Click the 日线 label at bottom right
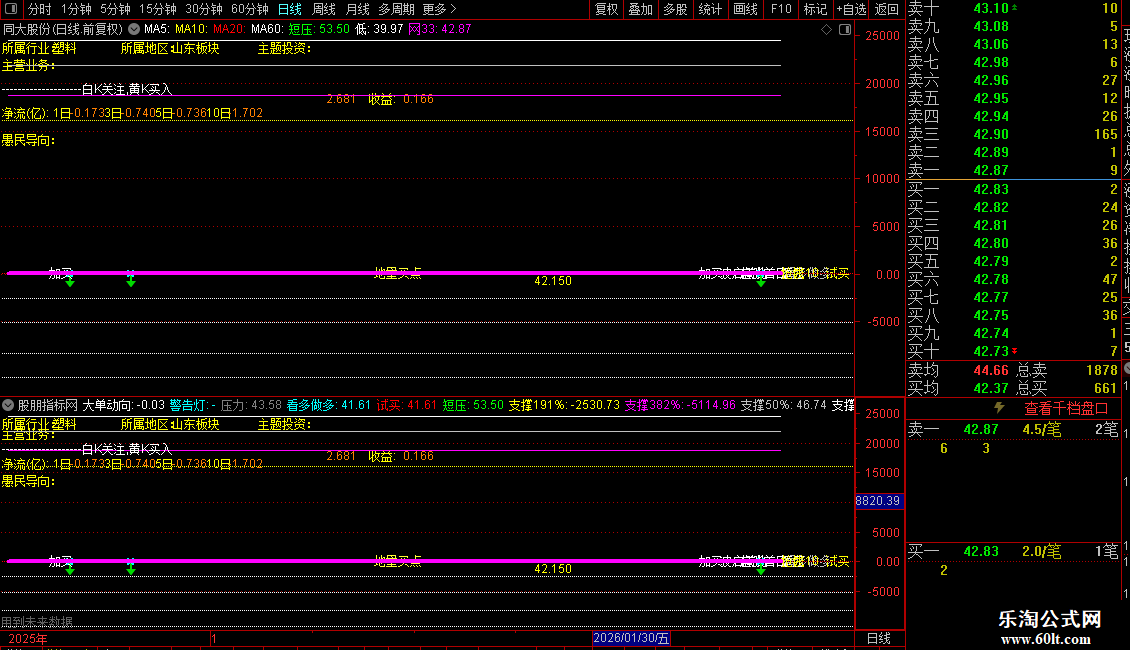This screenshot has height=650, width=1130. [878, 638]
